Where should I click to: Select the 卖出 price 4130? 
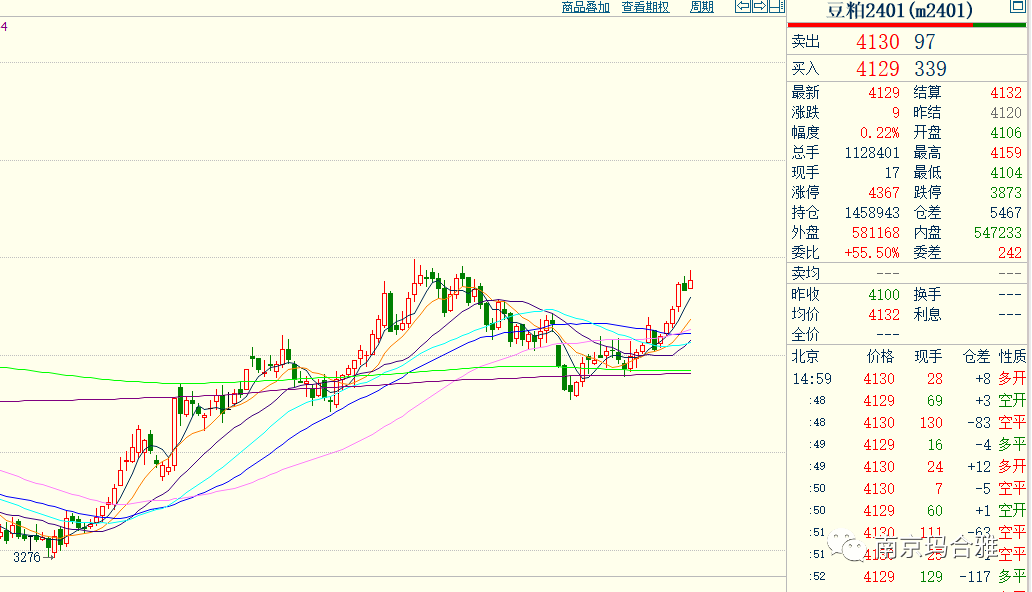(877, 42)
